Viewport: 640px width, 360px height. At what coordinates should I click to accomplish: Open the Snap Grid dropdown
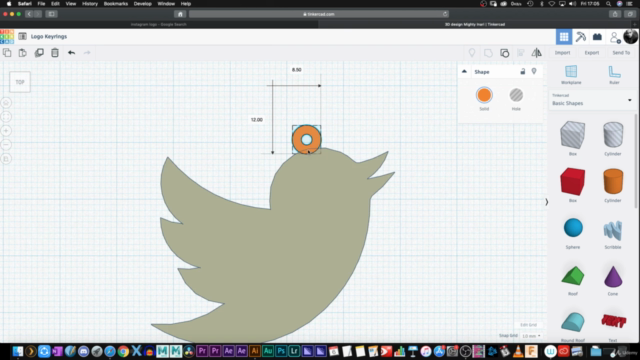tap(531, 336)
